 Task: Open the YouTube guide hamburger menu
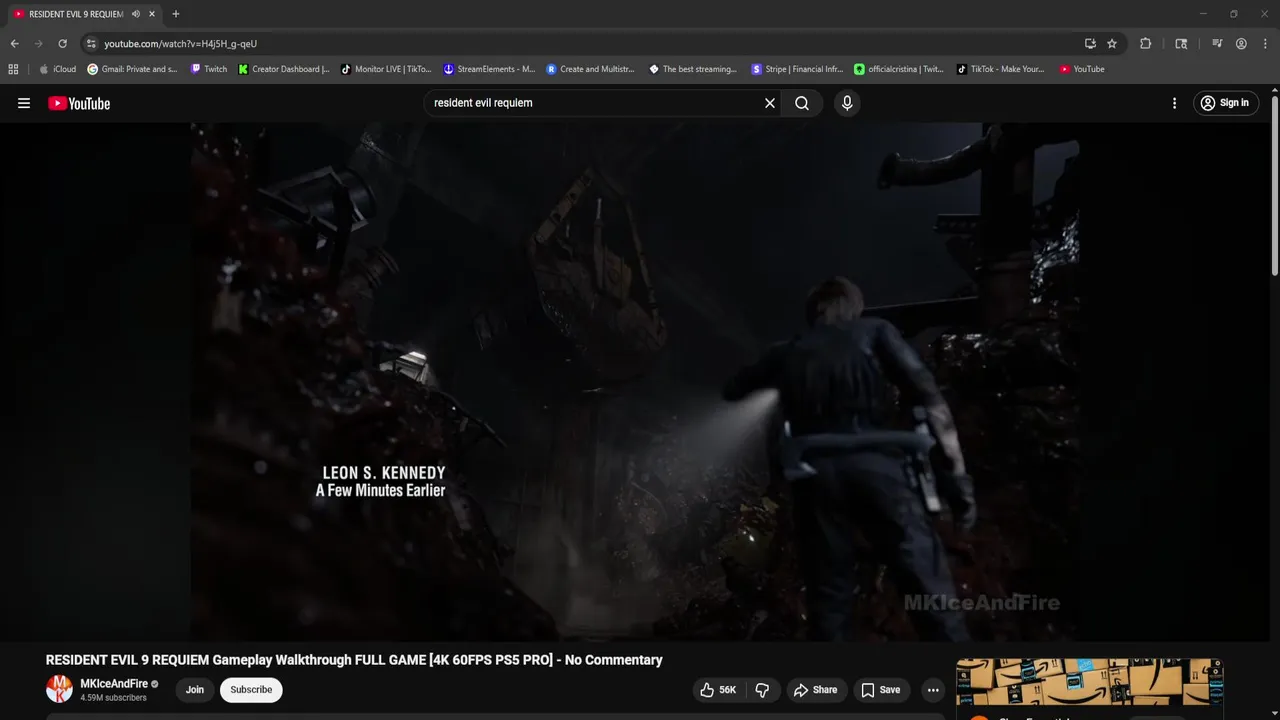click(24, 103)
